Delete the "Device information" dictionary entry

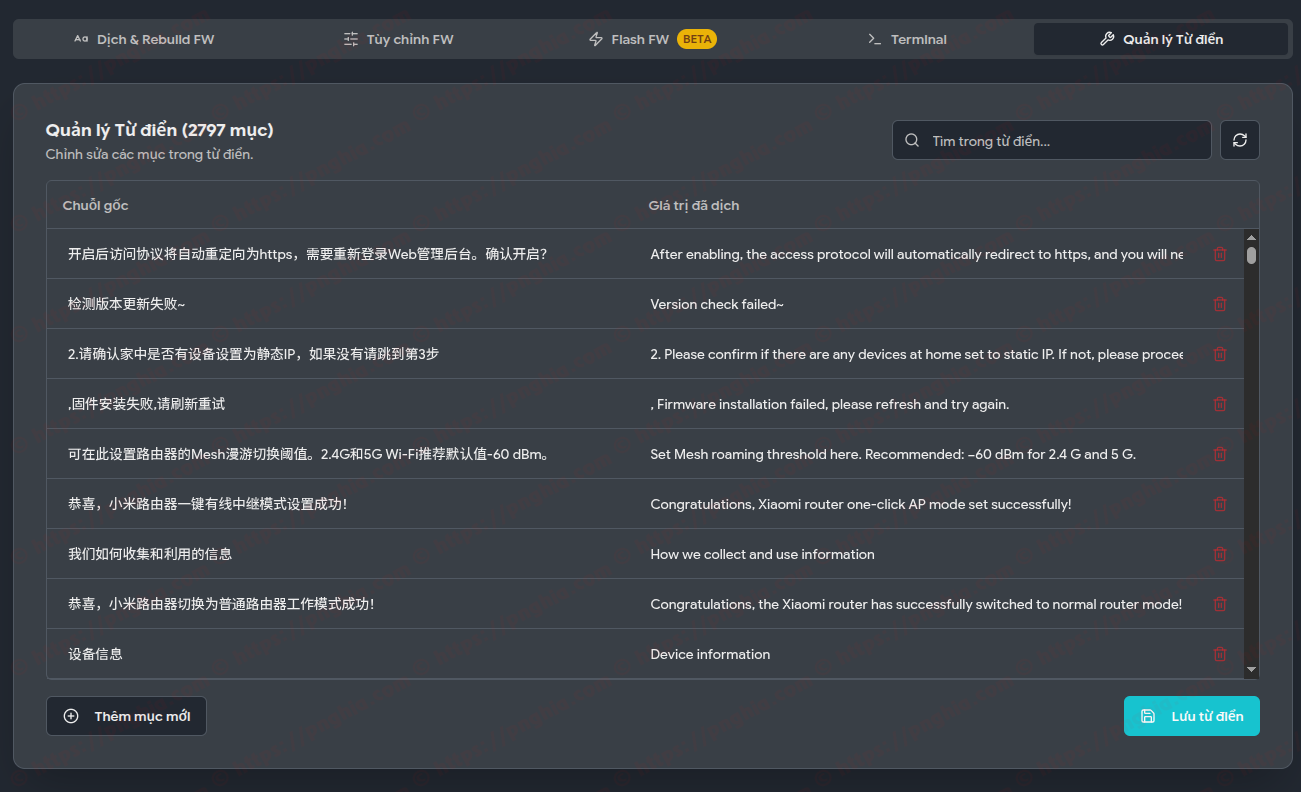point(1219,654)
